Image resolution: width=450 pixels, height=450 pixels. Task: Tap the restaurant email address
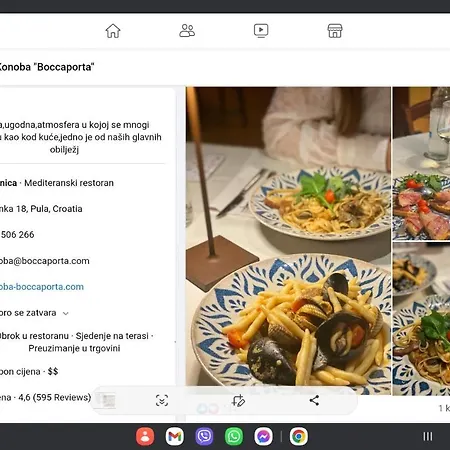(x=45, y=261)
